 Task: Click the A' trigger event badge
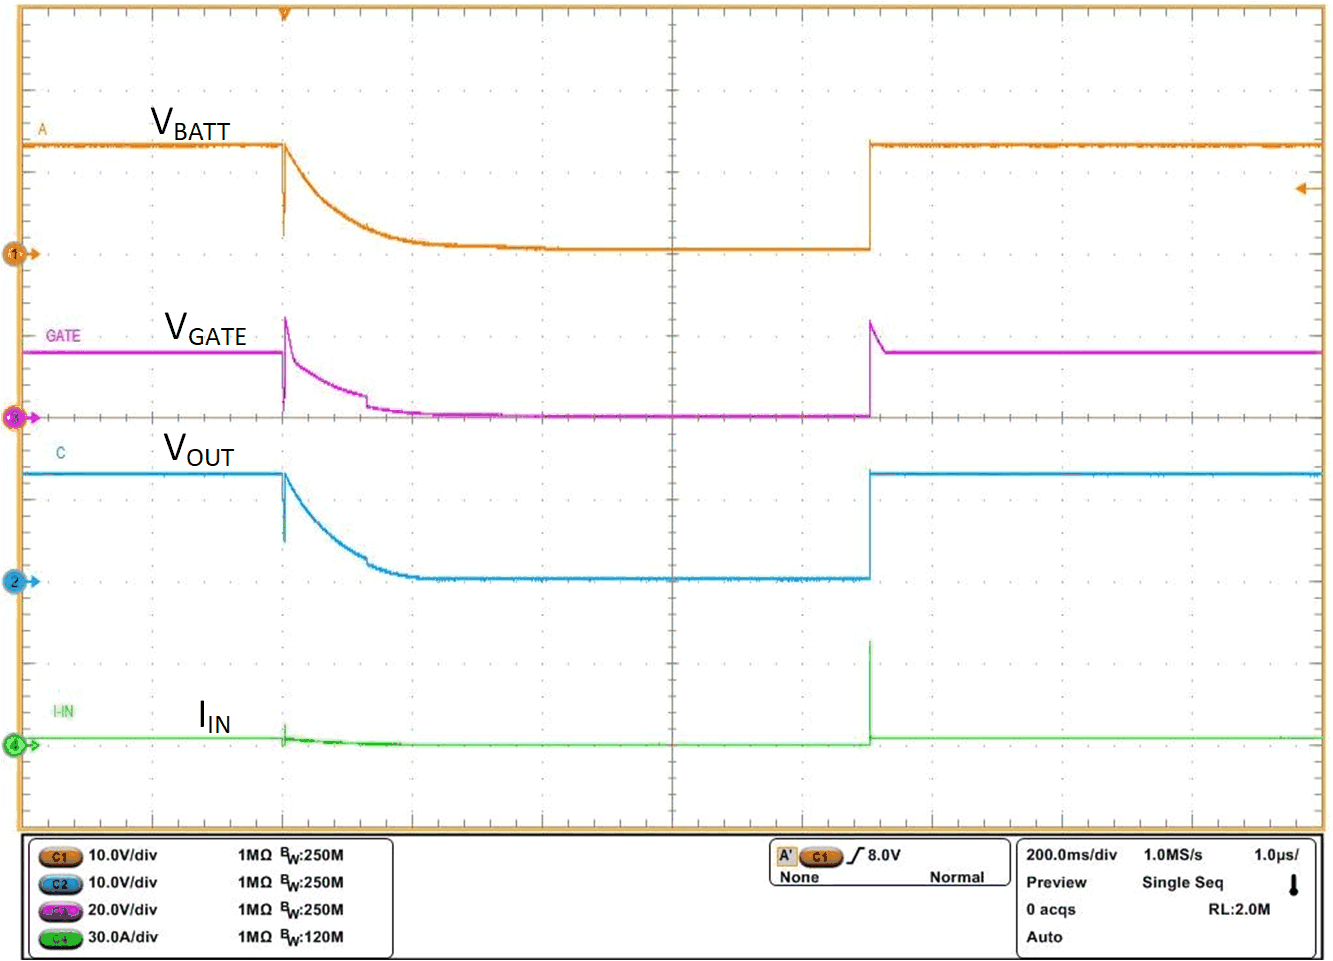pos(786,856)
